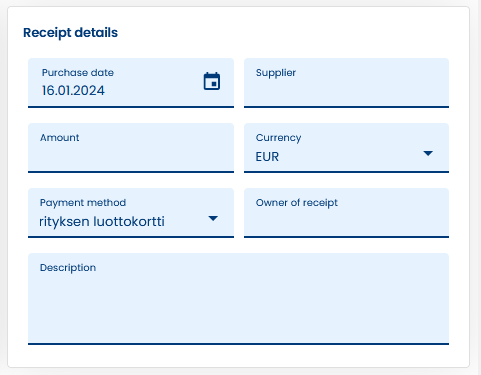
Task: Click the Amount field label
Action: (x=60, y=137)
